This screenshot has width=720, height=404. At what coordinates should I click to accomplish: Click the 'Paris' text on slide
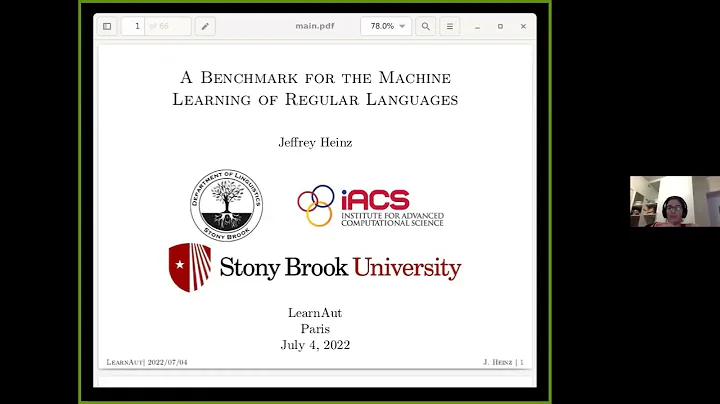click(315, 329)
